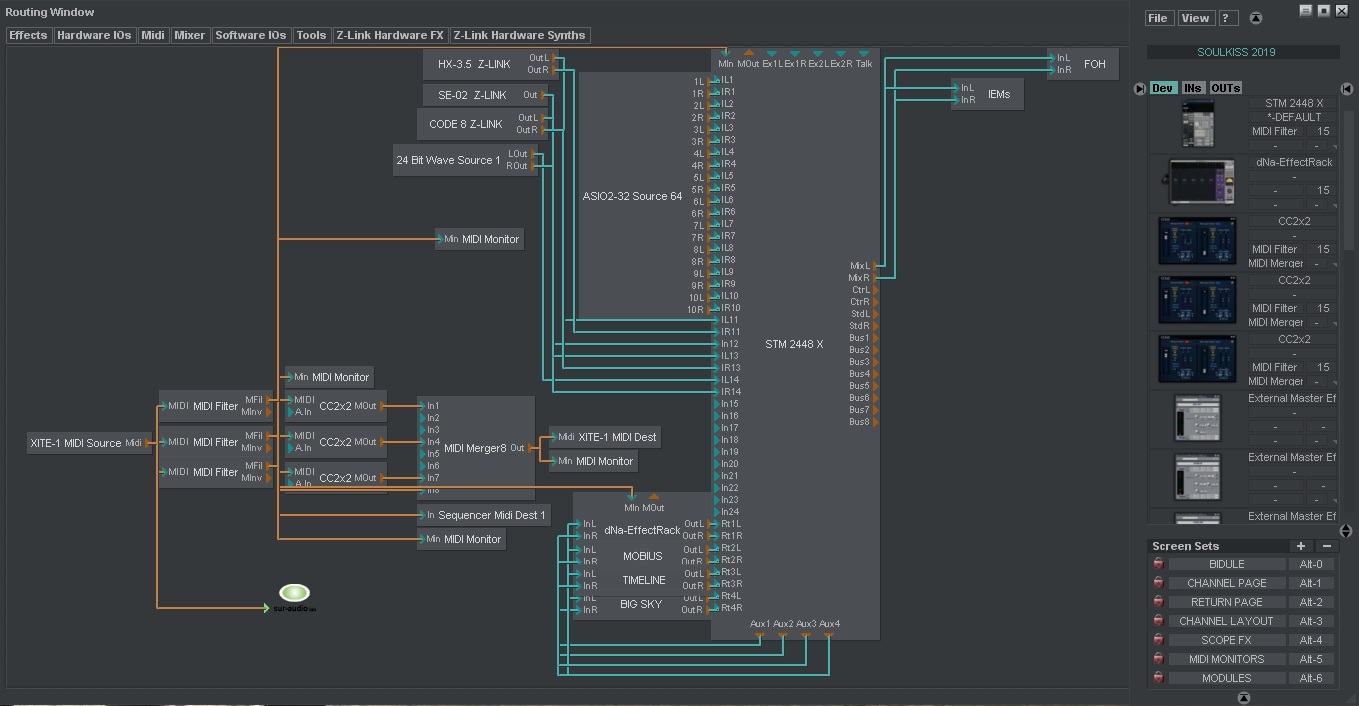Click the MixL output port on STM 2448 X
This screenshot has width=1359, height=706.
click(x=876, y=266)
